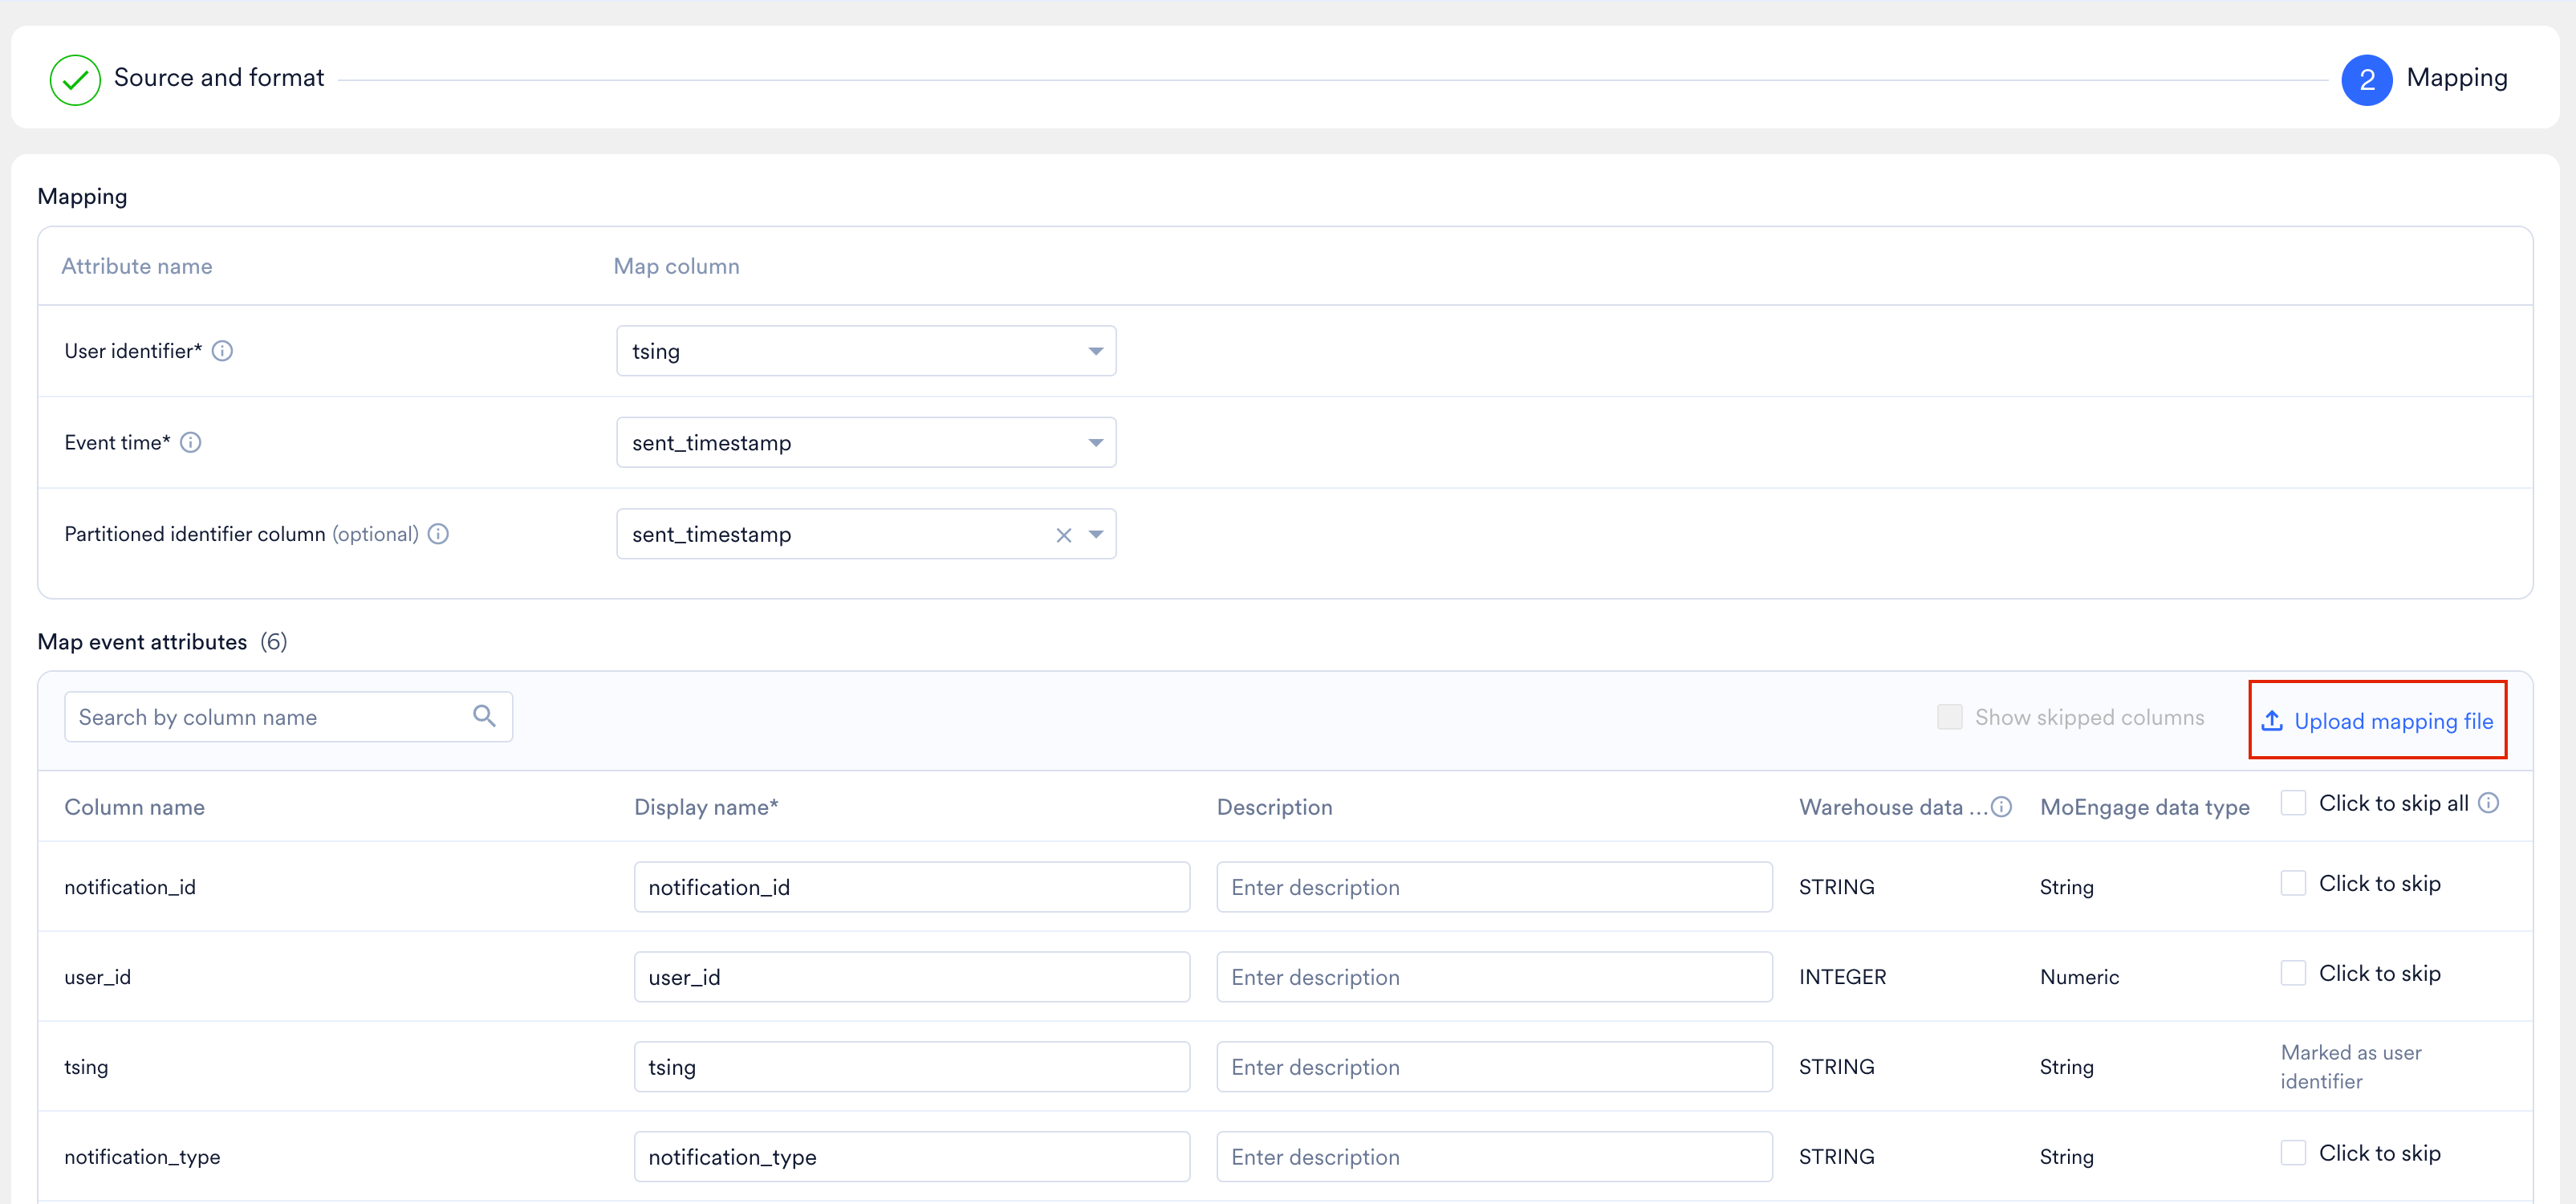The height and width of the screenshot is (1204, 2576).
Task: Click the notification_type column name cell
Action: click(142, 1157)
